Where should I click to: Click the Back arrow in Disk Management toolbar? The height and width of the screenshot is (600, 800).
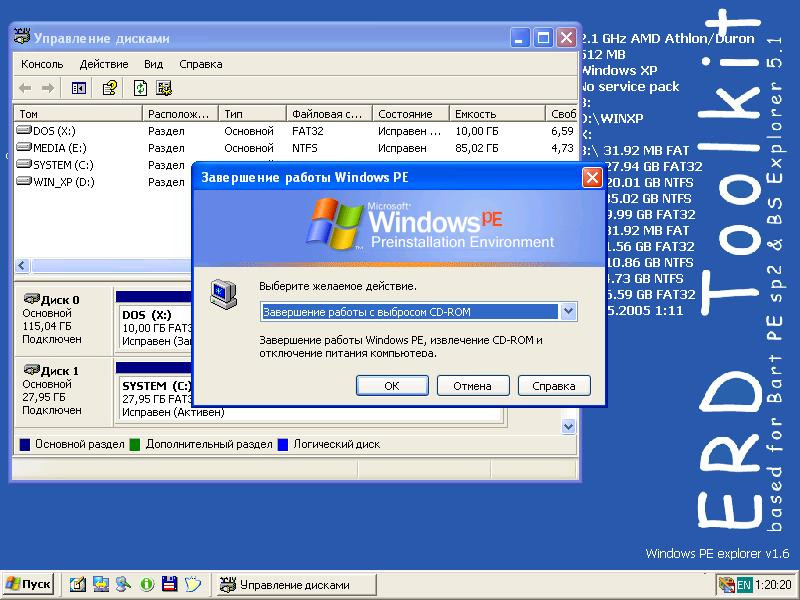[24, 88]
